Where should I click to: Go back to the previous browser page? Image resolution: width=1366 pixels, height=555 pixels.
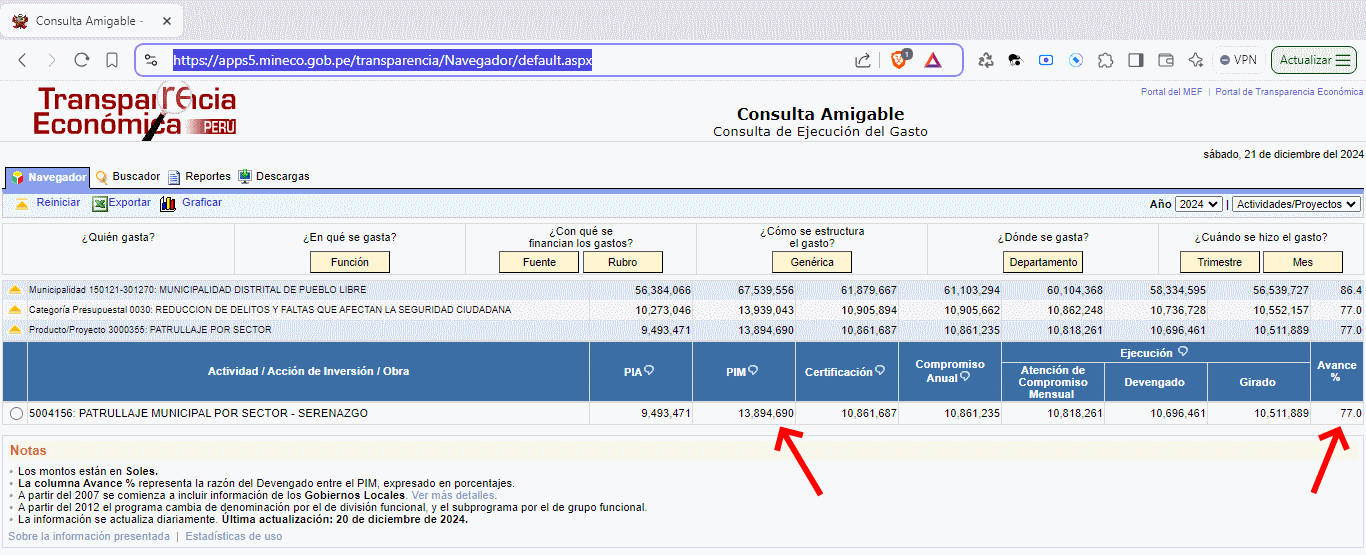[x=22, y=60]
